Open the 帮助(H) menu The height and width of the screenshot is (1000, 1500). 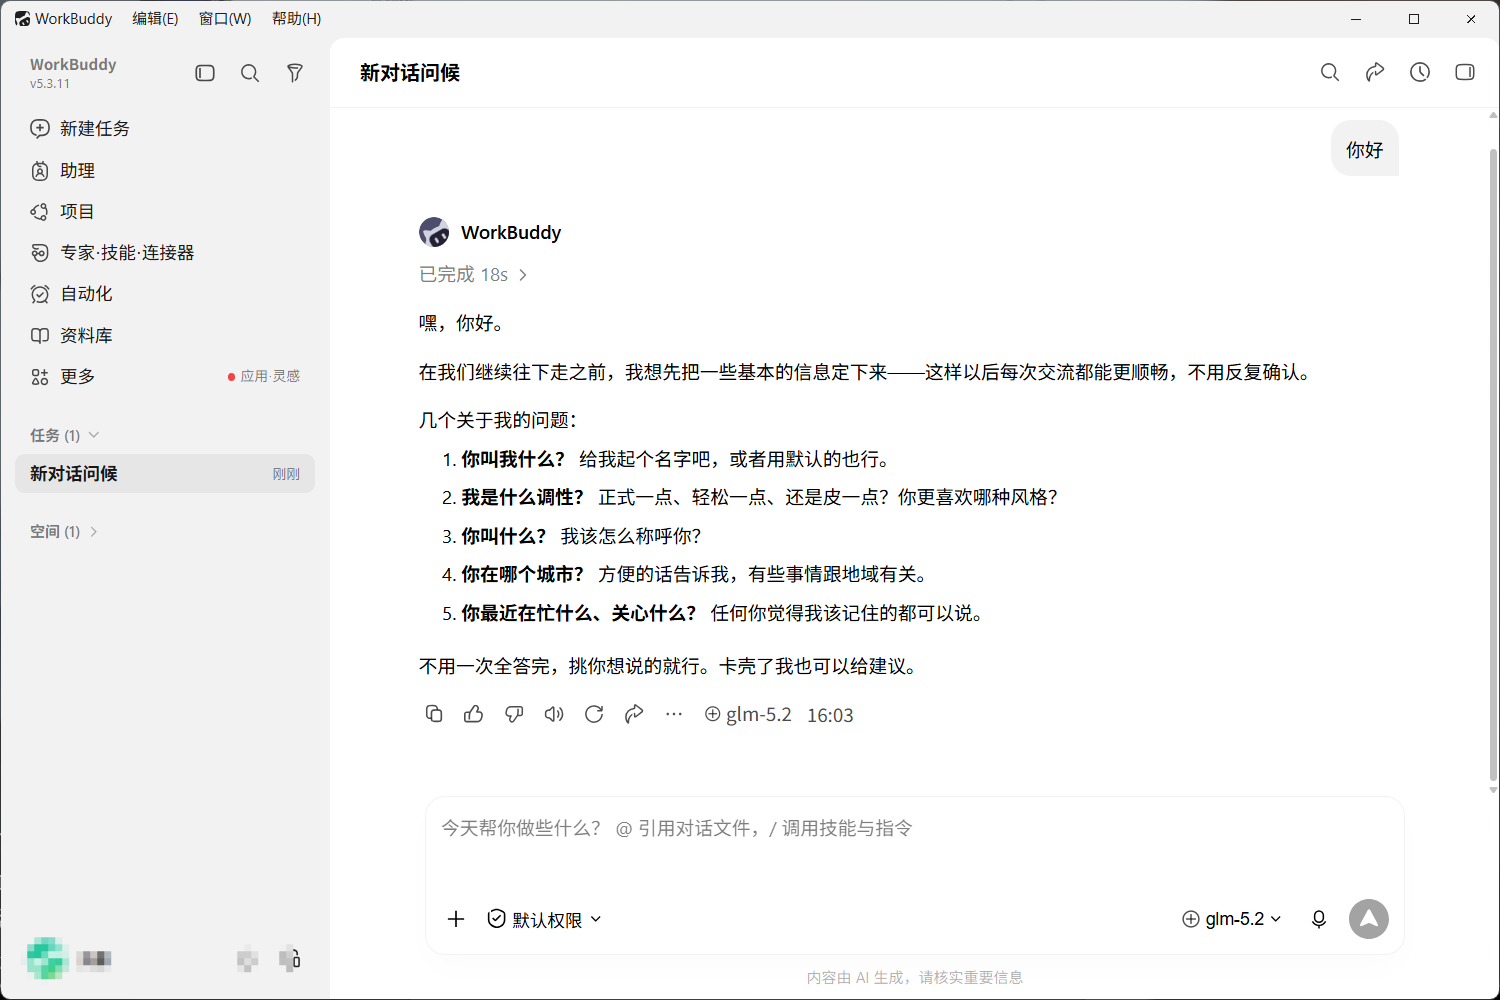tap(297, 19)
